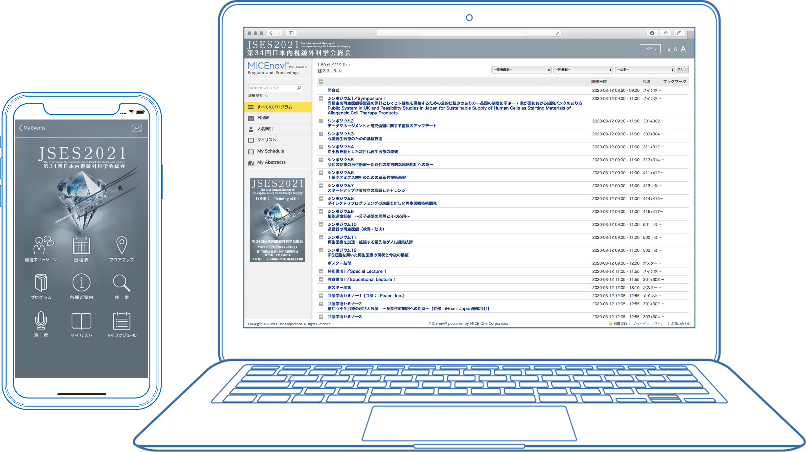The height and width of the screenshot is (452, 806).
Task: Tick the checkbox for Symposium 5 row
Action: 321,160
